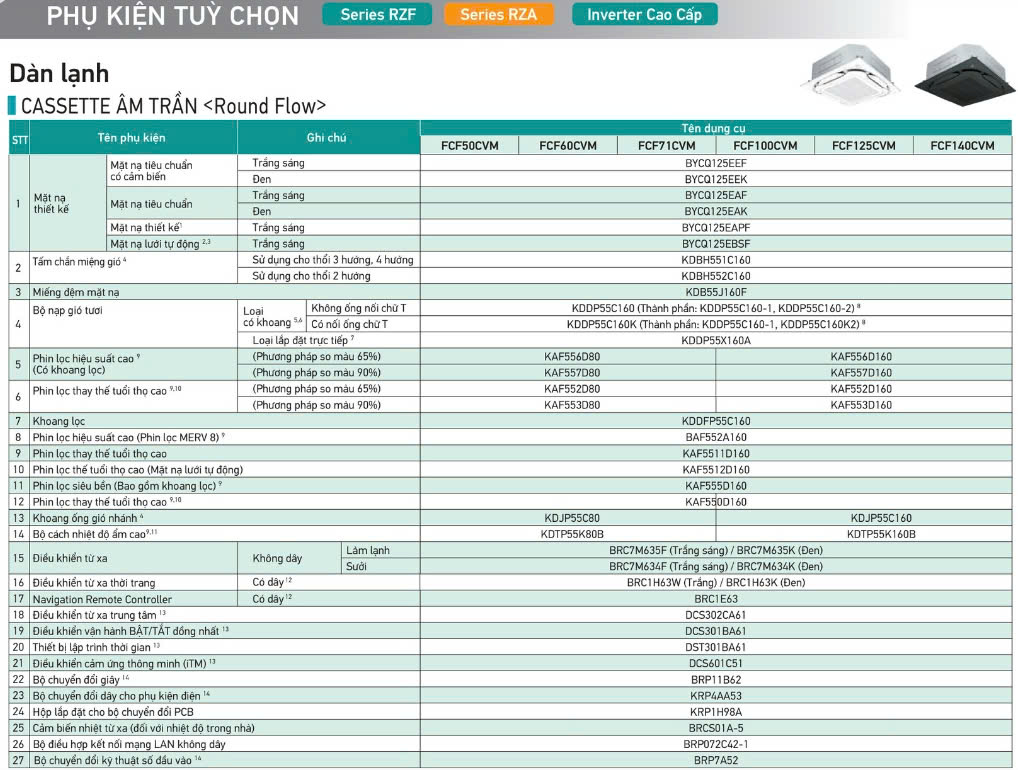This screenshot has height=770, width=1018.
Task: Click the KAF555D160 code
Action: 716,486
